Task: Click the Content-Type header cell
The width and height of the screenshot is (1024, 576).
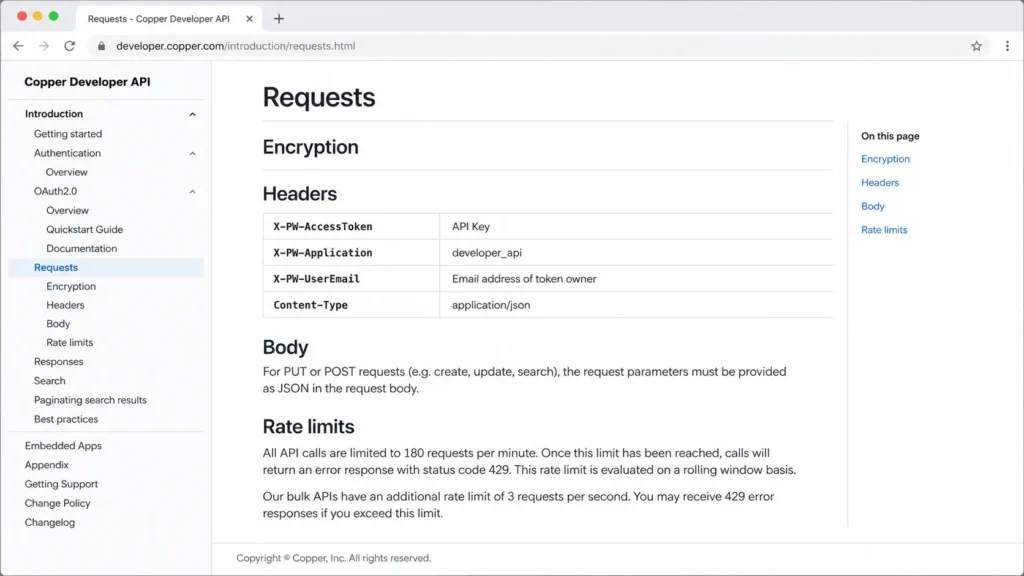Action: [x=351, y=305]
